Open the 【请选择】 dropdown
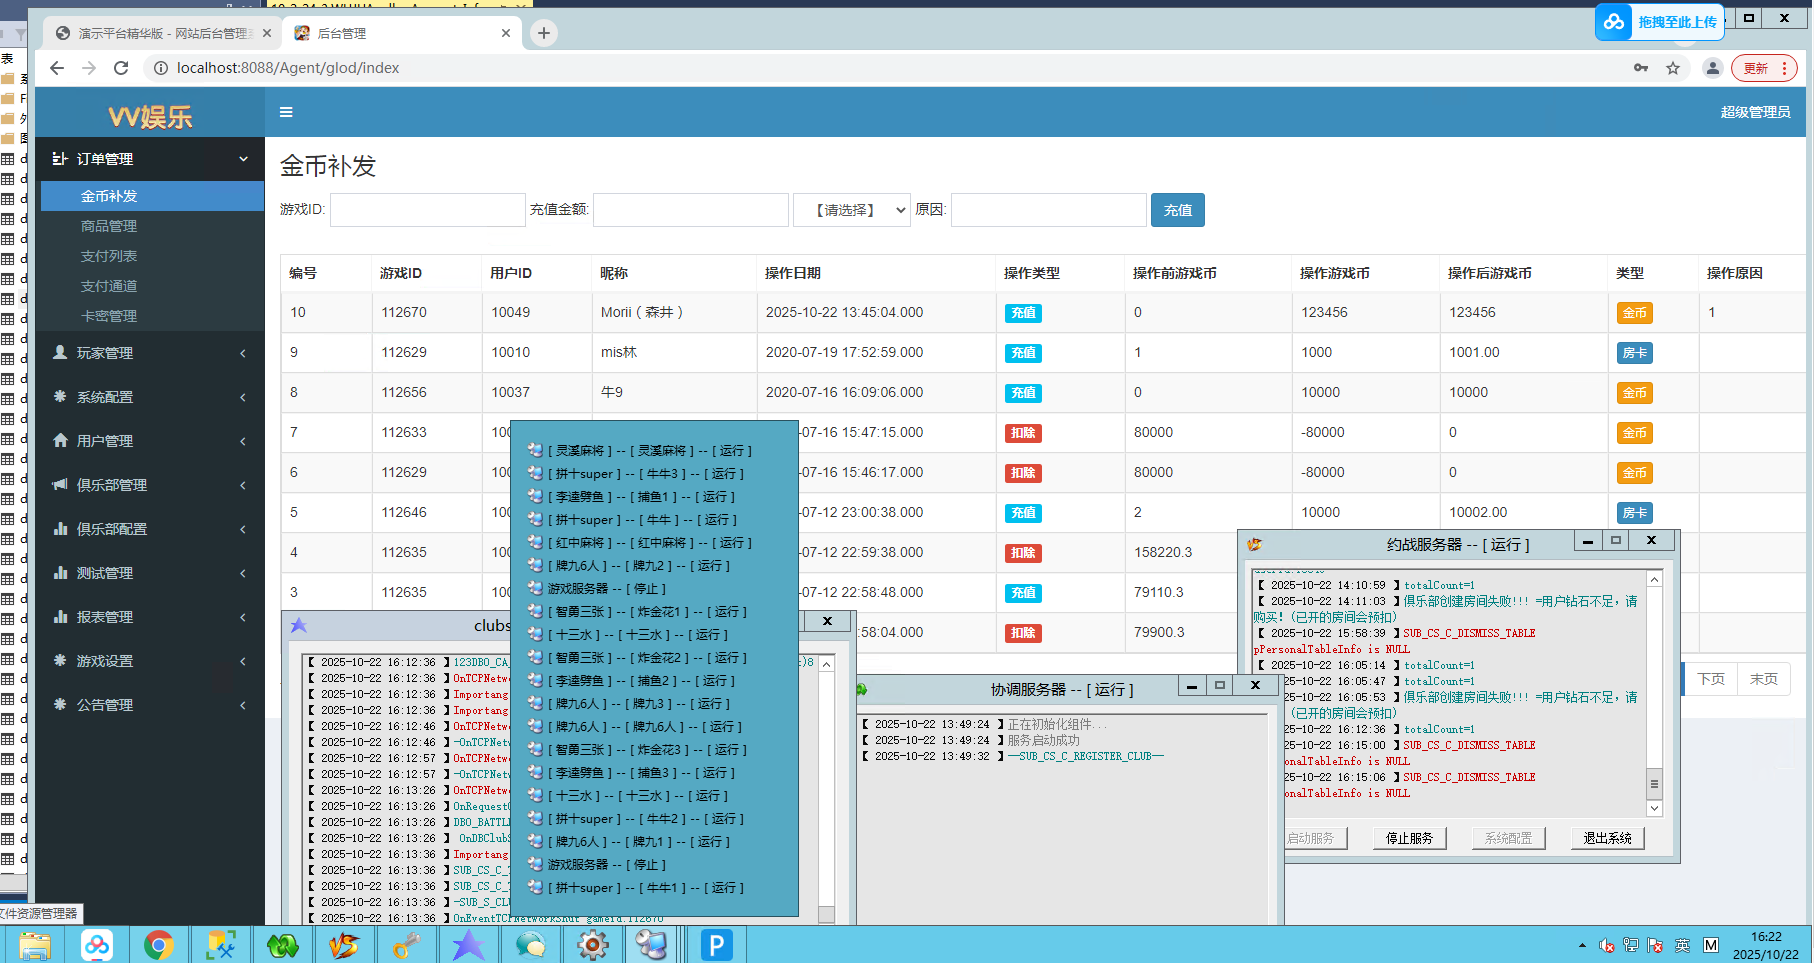The height and width of the screenshot is (963, 1814). (851, 210)
